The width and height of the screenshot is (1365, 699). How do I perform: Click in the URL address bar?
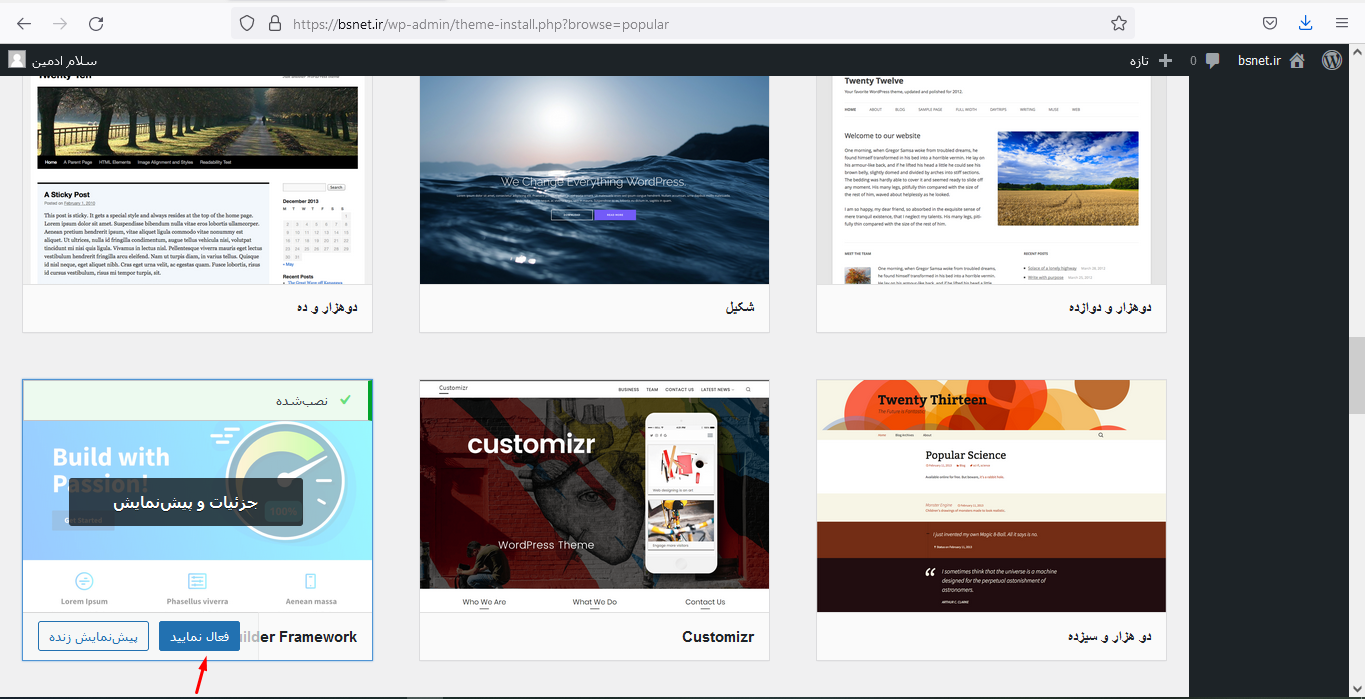pyautogui.click(x=682, y=23)
